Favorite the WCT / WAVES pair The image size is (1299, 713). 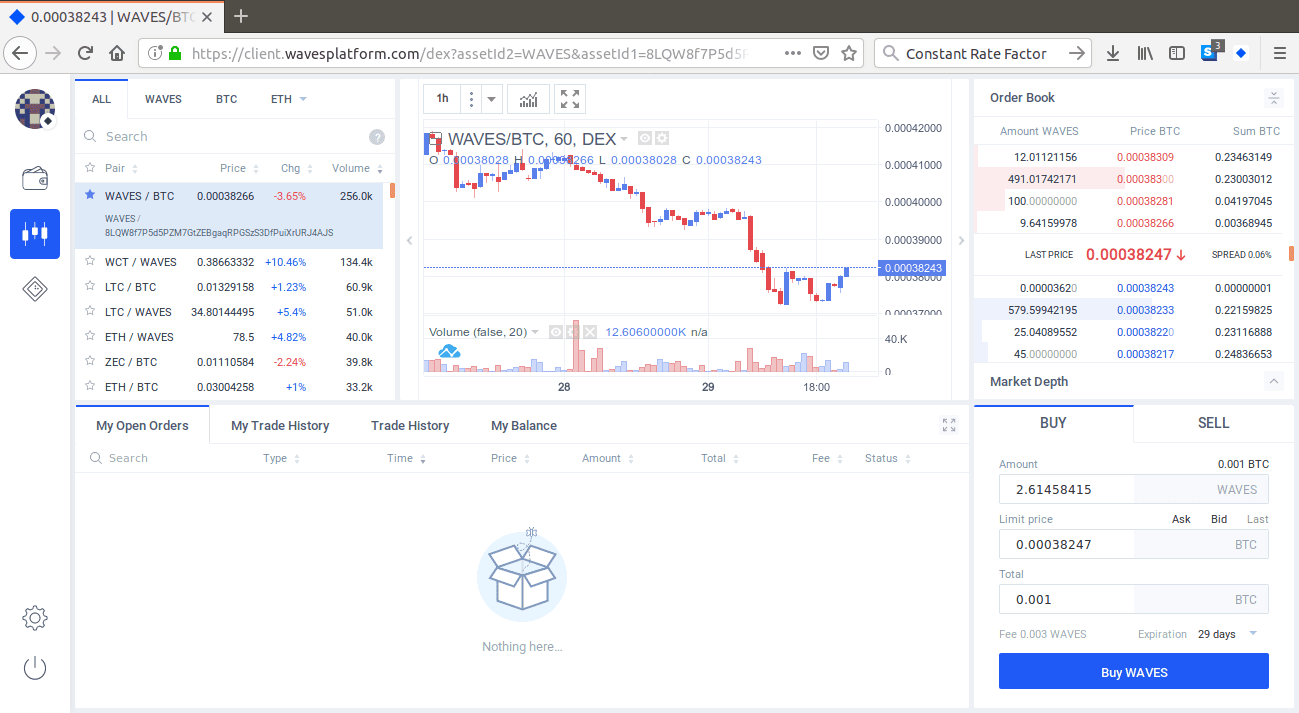click(x=90, y=262)
